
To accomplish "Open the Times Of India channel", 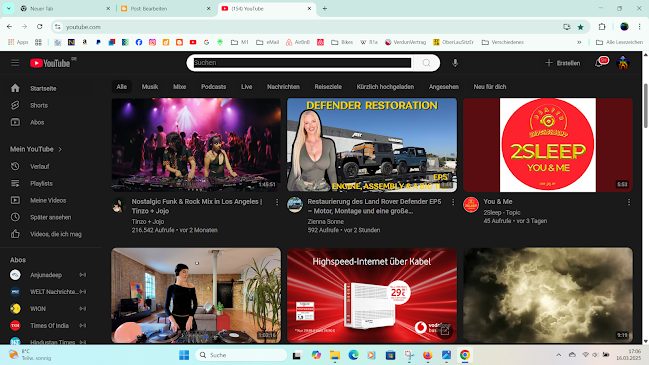I will pos(50,326).
